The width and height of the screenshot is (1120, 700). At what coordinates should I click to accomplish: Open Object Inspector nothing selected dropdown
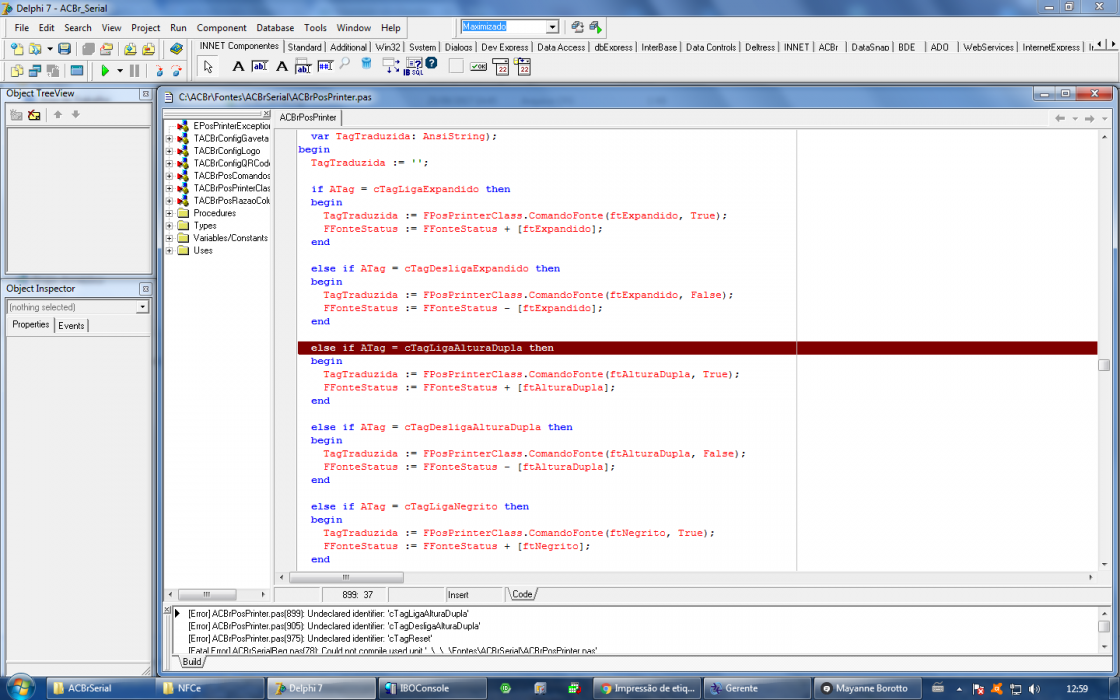142,307
